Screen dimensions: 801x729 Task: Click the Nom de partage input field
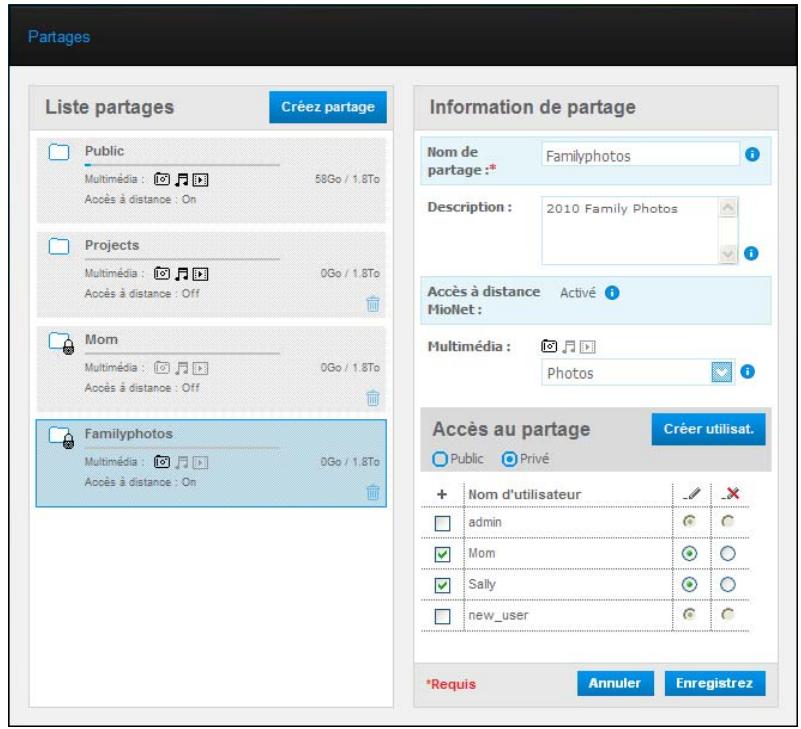click(641, 154)
